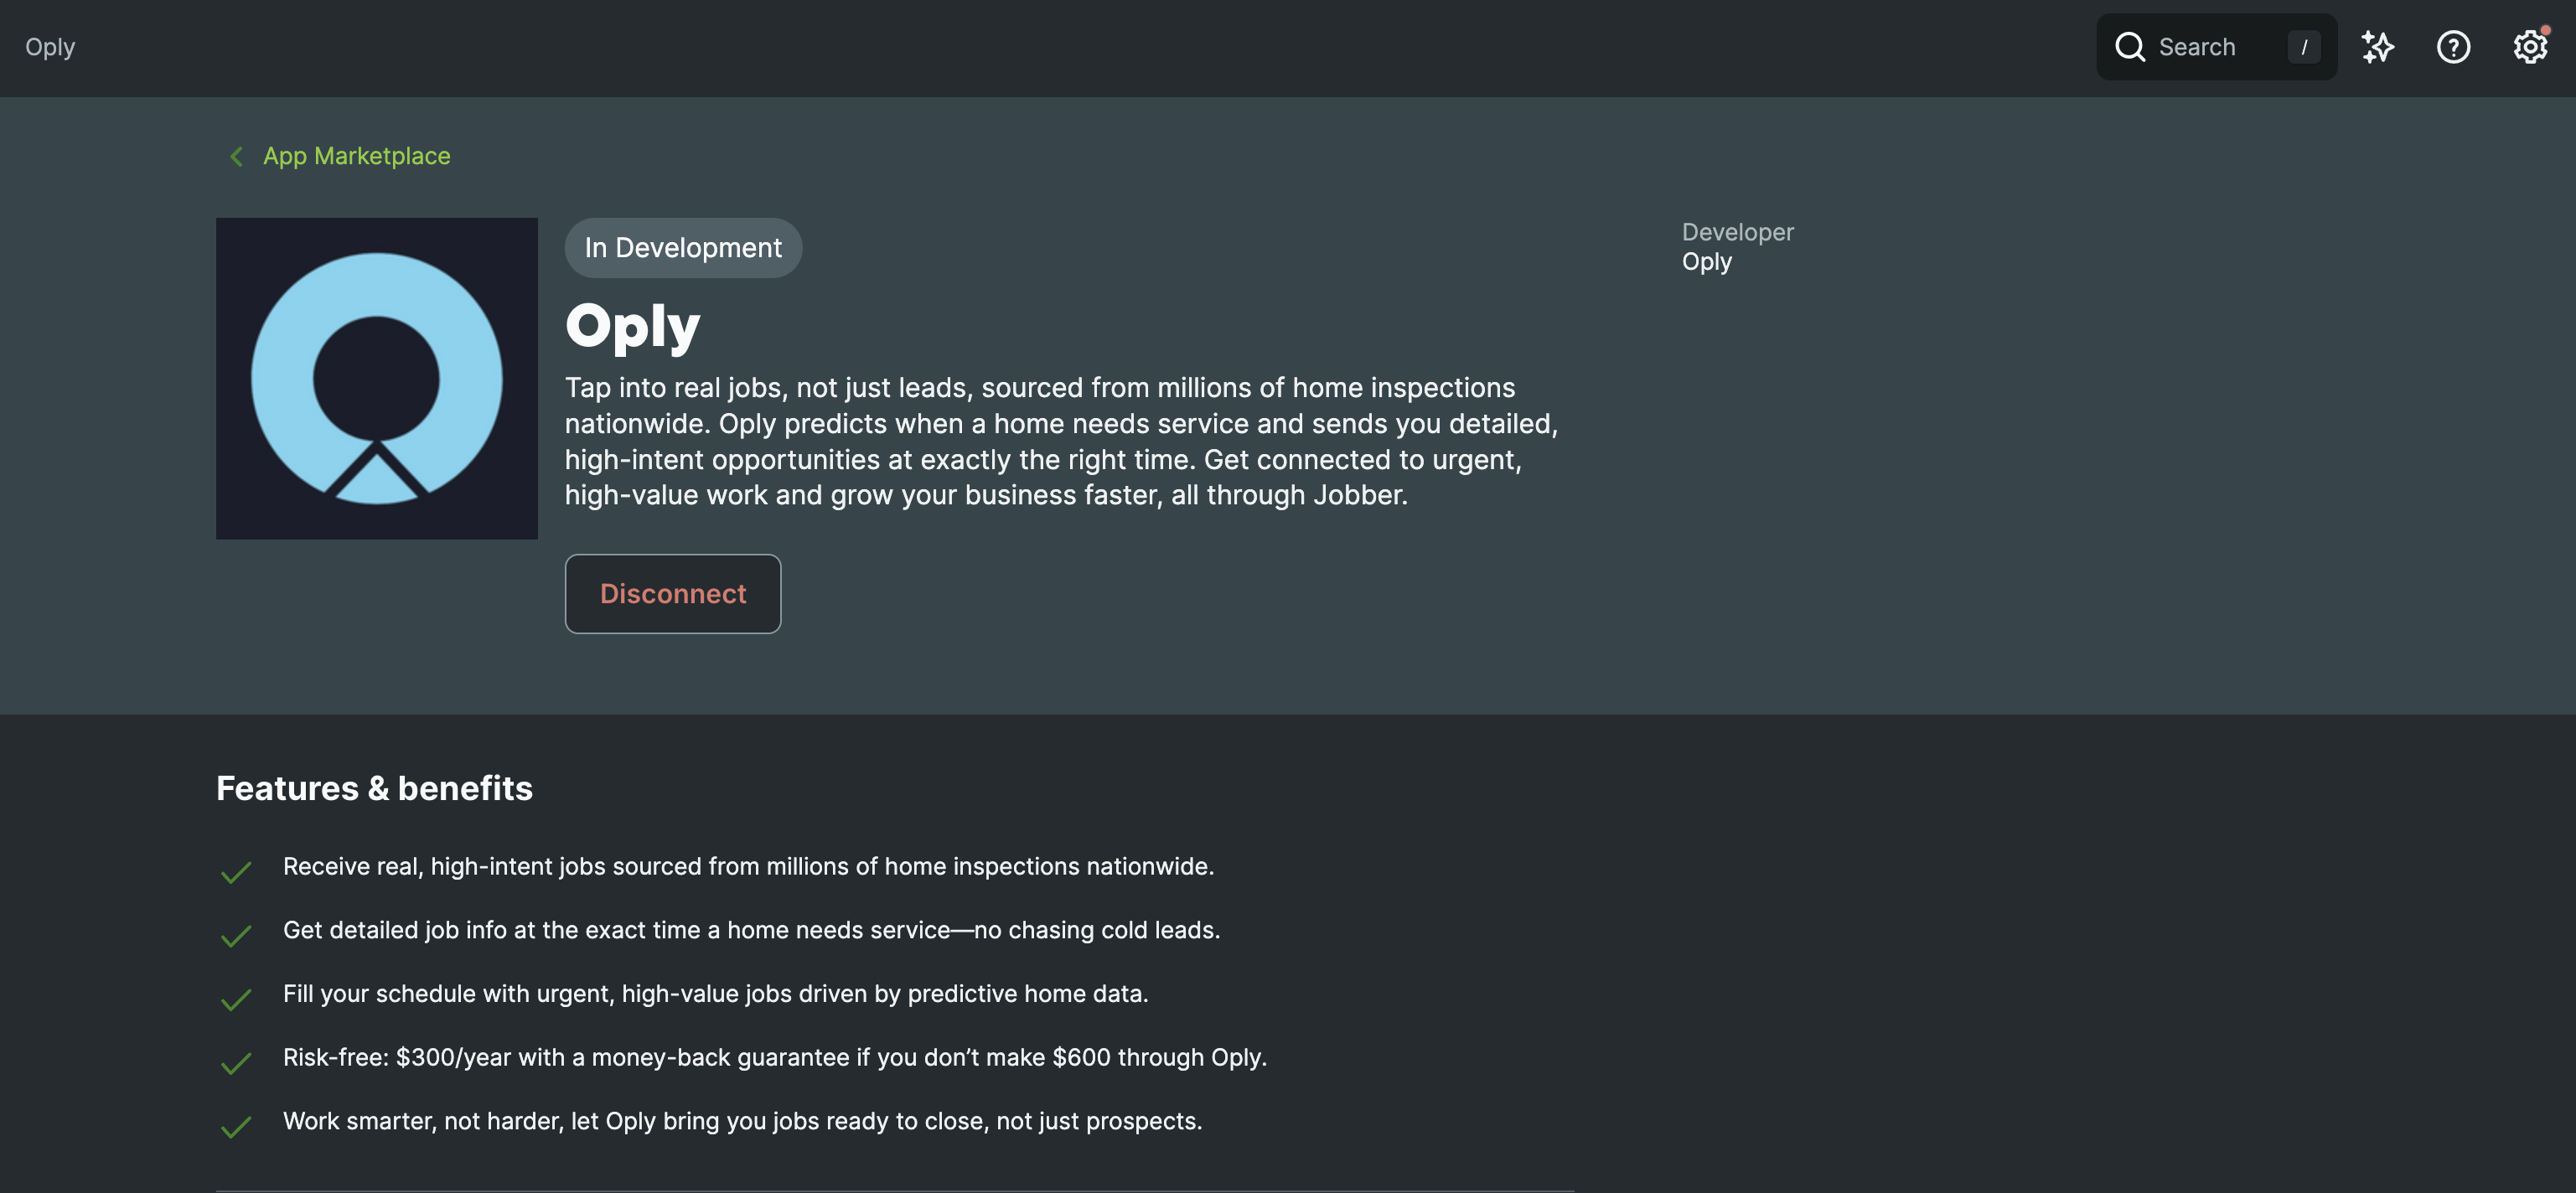Open the App Marketplace link
The image size is (2576, 1193).
point(356,156)
